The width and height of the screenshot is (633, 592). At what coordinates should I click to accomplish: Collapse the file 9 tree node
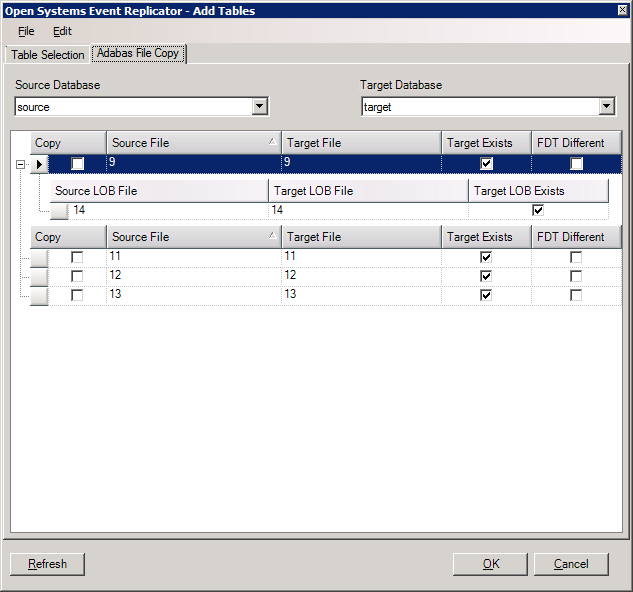point(20,164)
